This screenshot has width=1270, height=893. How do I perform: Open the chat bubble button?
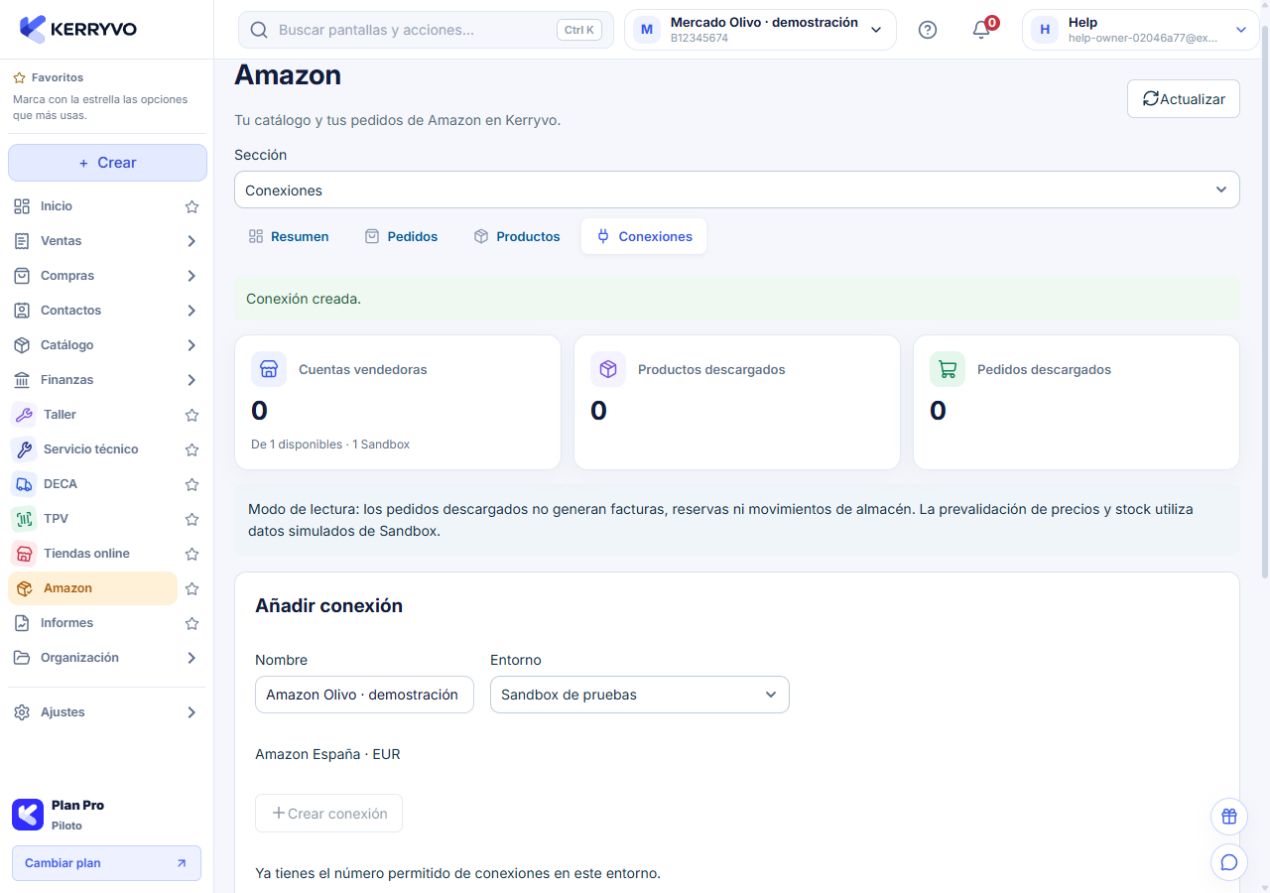(x=1229, y=861)
